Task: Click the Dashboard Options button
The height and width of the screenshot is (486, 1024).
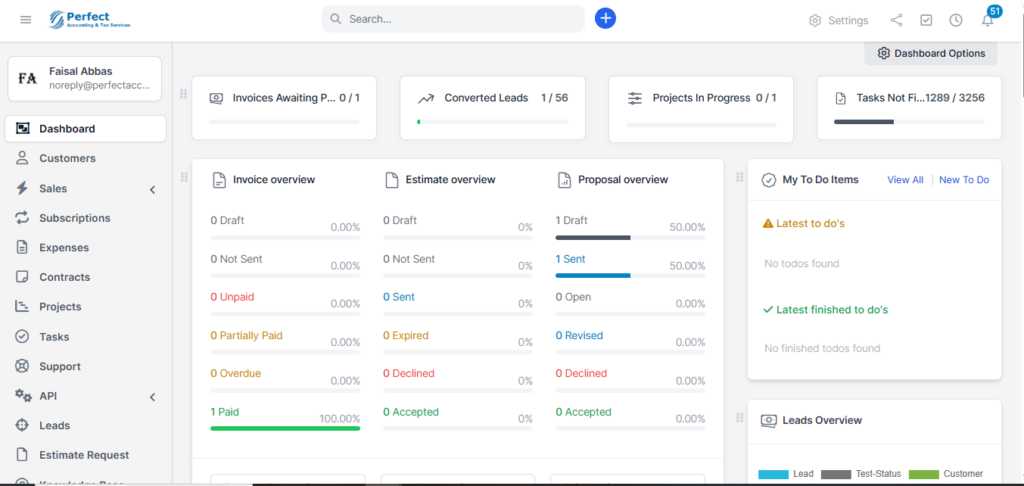Action: pos(930,53)
